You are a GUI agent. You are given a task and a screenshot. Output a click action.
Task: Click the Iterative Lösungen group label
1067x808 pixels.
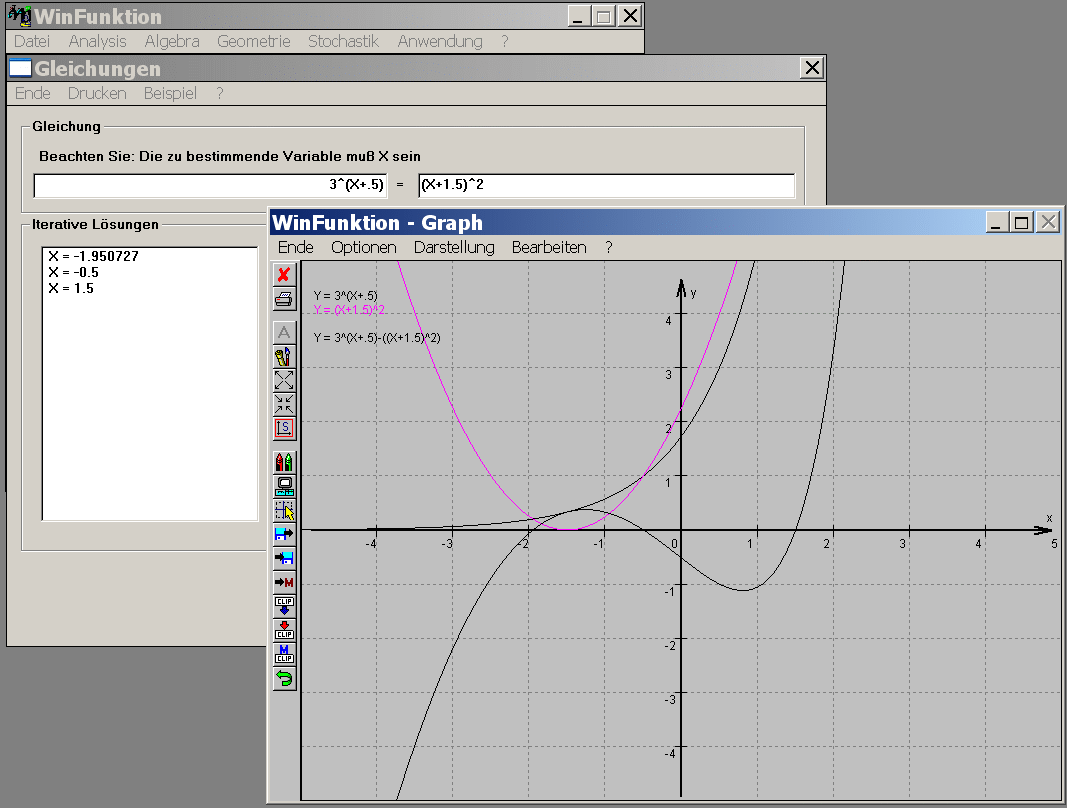coord(95,225)
